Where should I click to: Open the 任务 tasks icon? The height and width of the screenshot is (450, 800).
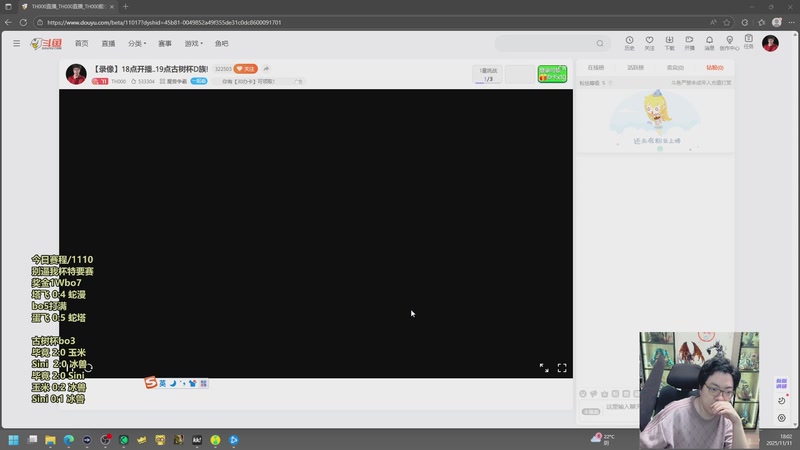point(748,42)
